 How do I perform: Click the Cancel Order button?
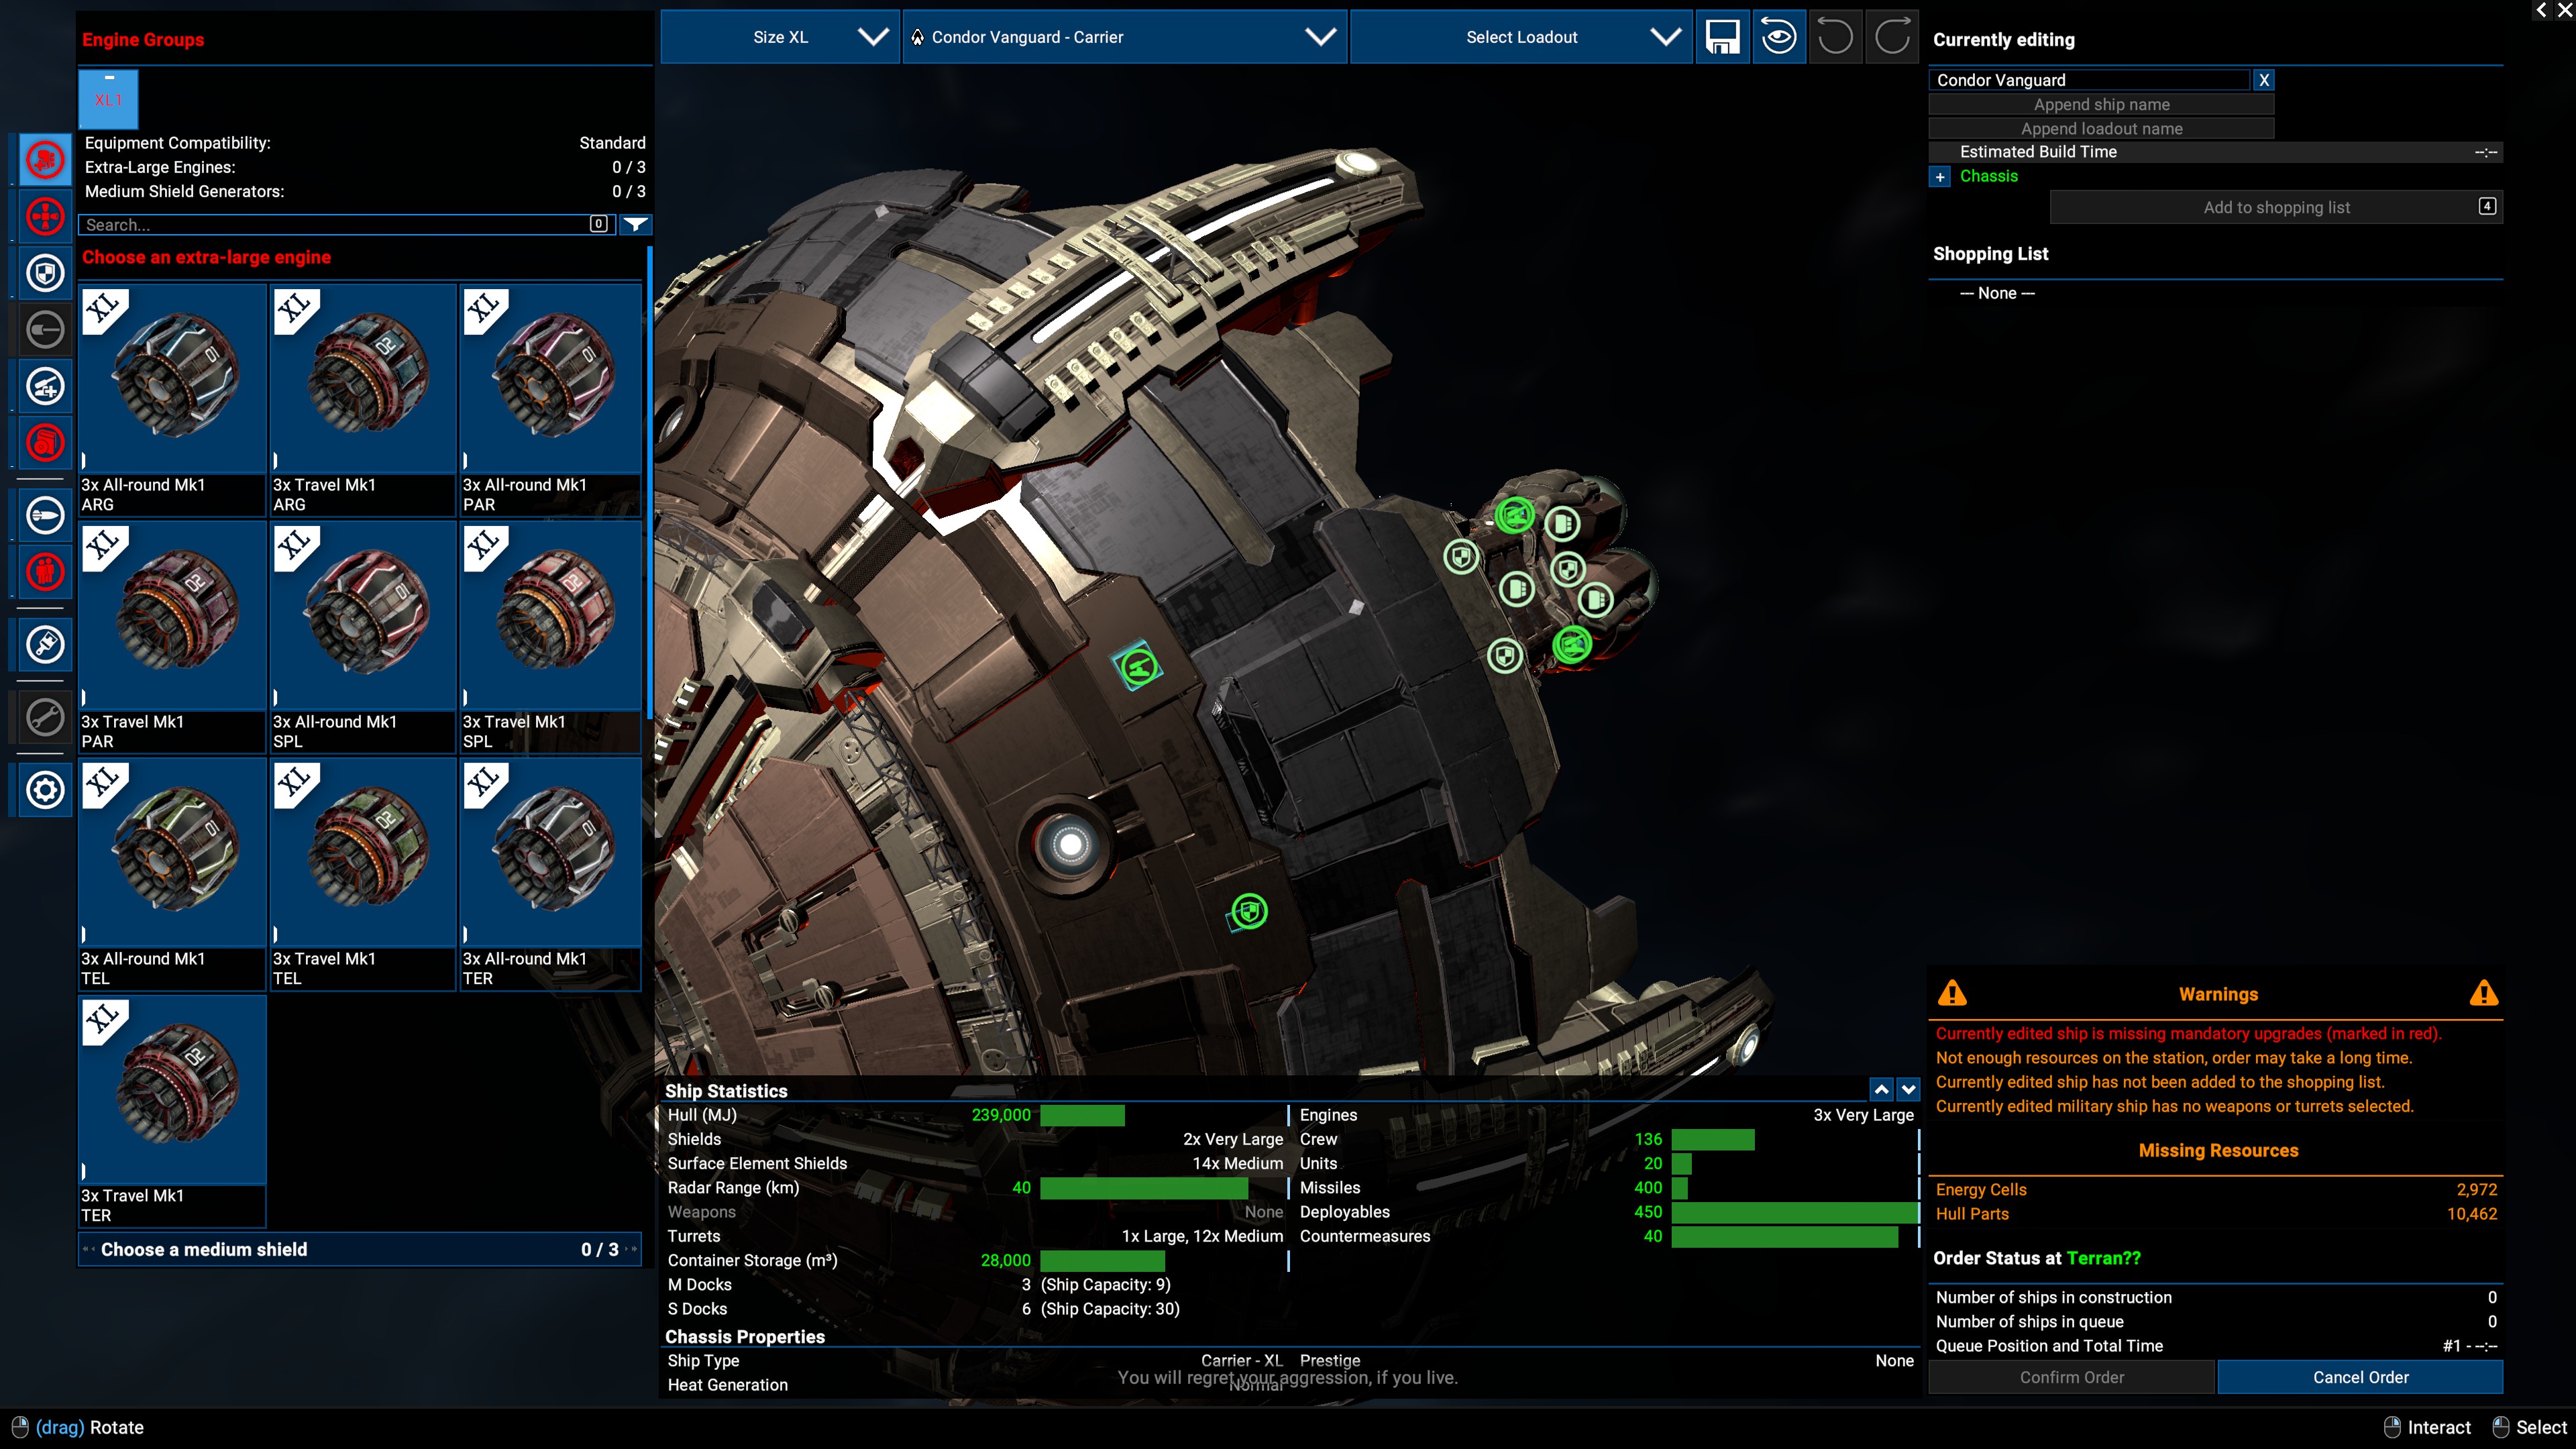pos(2360,1377)
